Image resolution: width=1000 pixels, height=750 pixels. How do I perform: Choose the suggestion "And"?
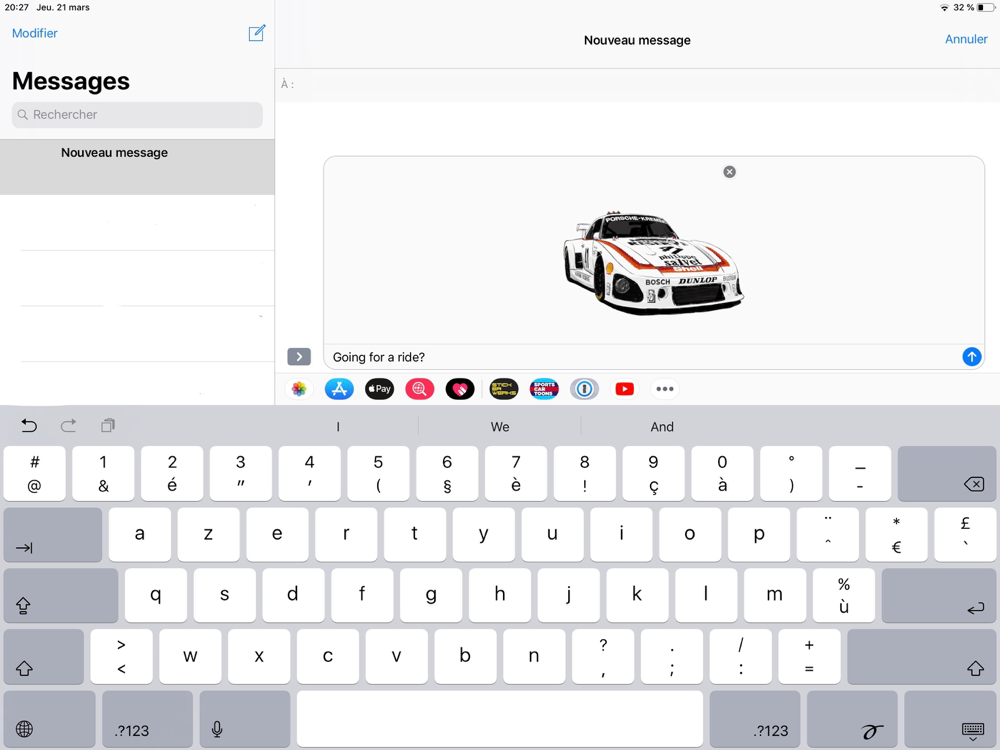click(x=662, y=427)
